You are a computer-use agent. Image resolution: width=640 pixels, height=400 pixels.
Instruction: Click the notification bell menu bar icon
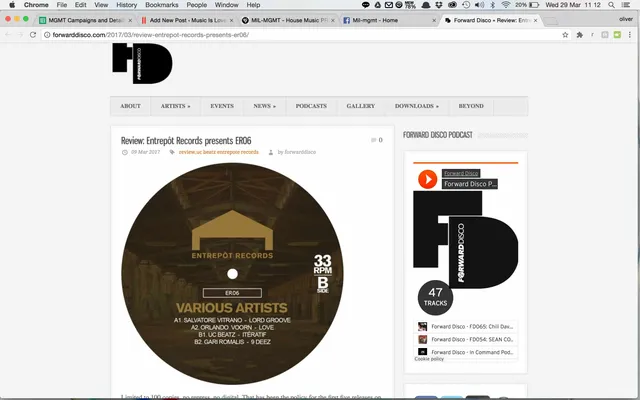point(426,5)
